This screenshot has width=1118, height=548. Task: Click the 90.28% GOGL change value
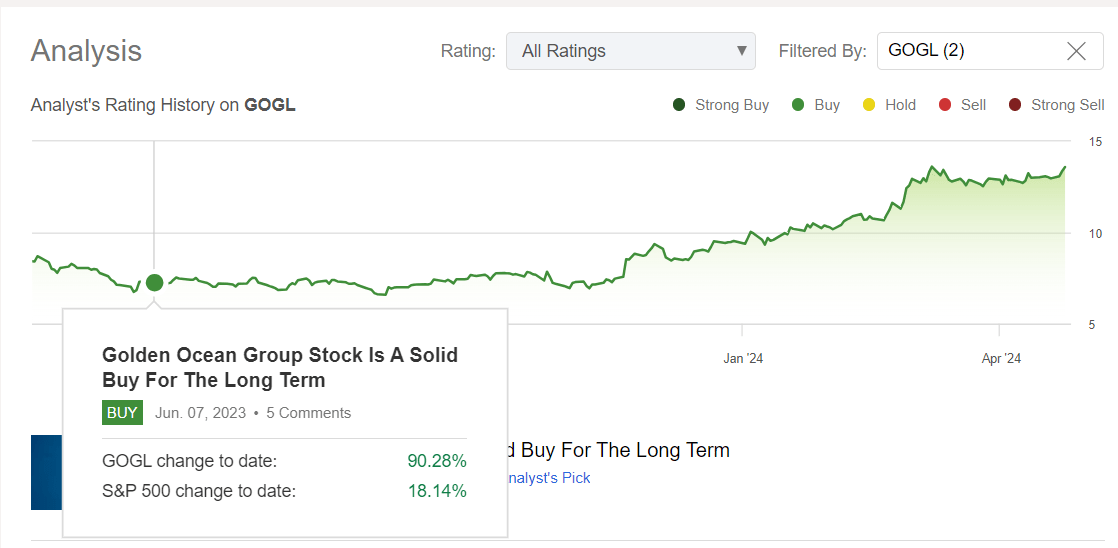pyautogui.click(x=437, y=462)
